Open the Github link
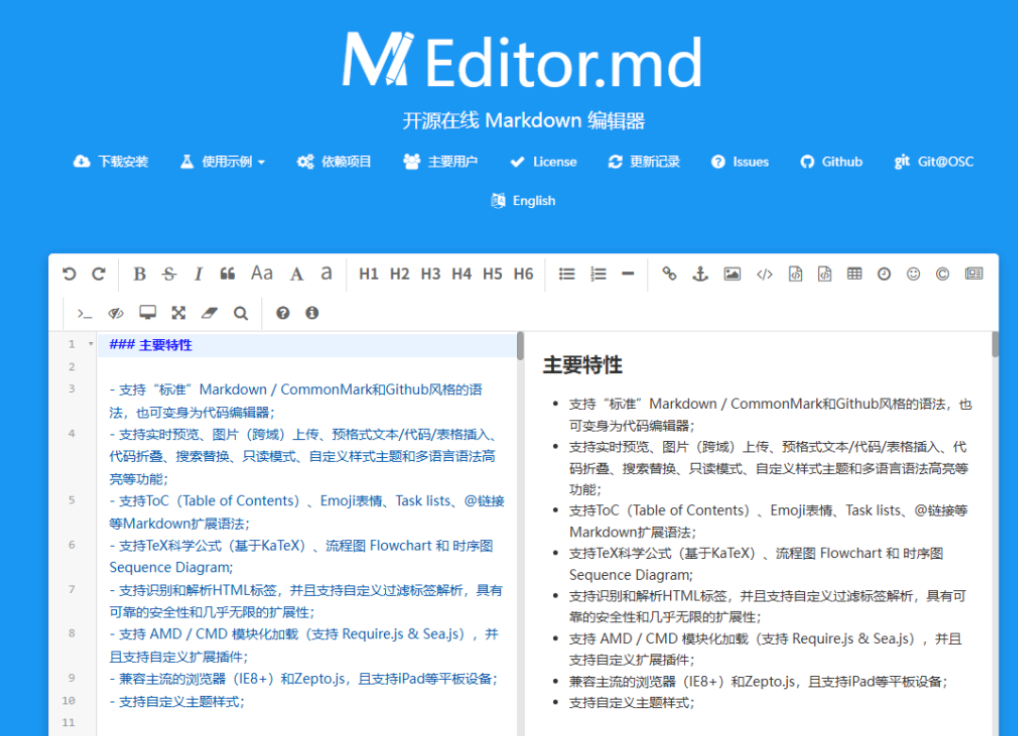The height and width of the screenshot is (736, 1018). (831, 162)
